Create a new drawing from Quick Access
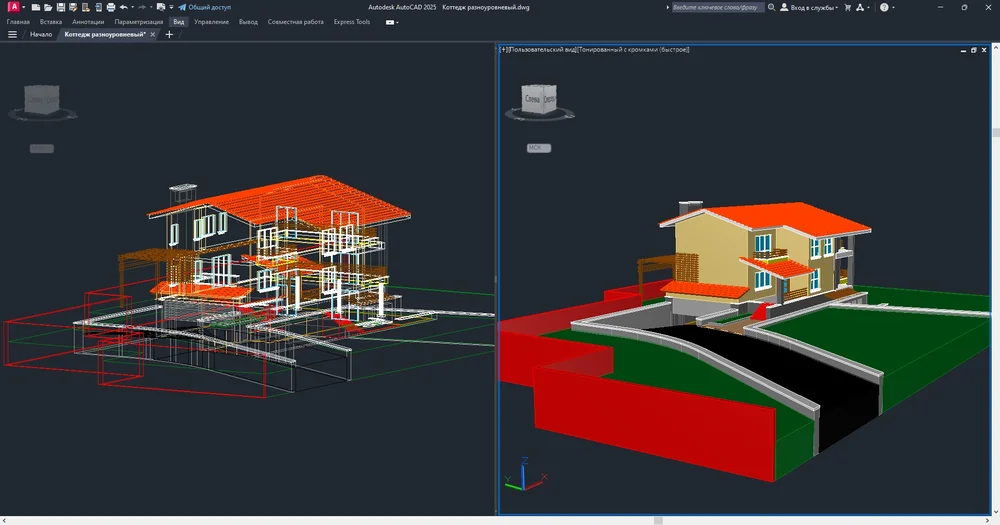The image size is (1000, 525). [35, 7]
